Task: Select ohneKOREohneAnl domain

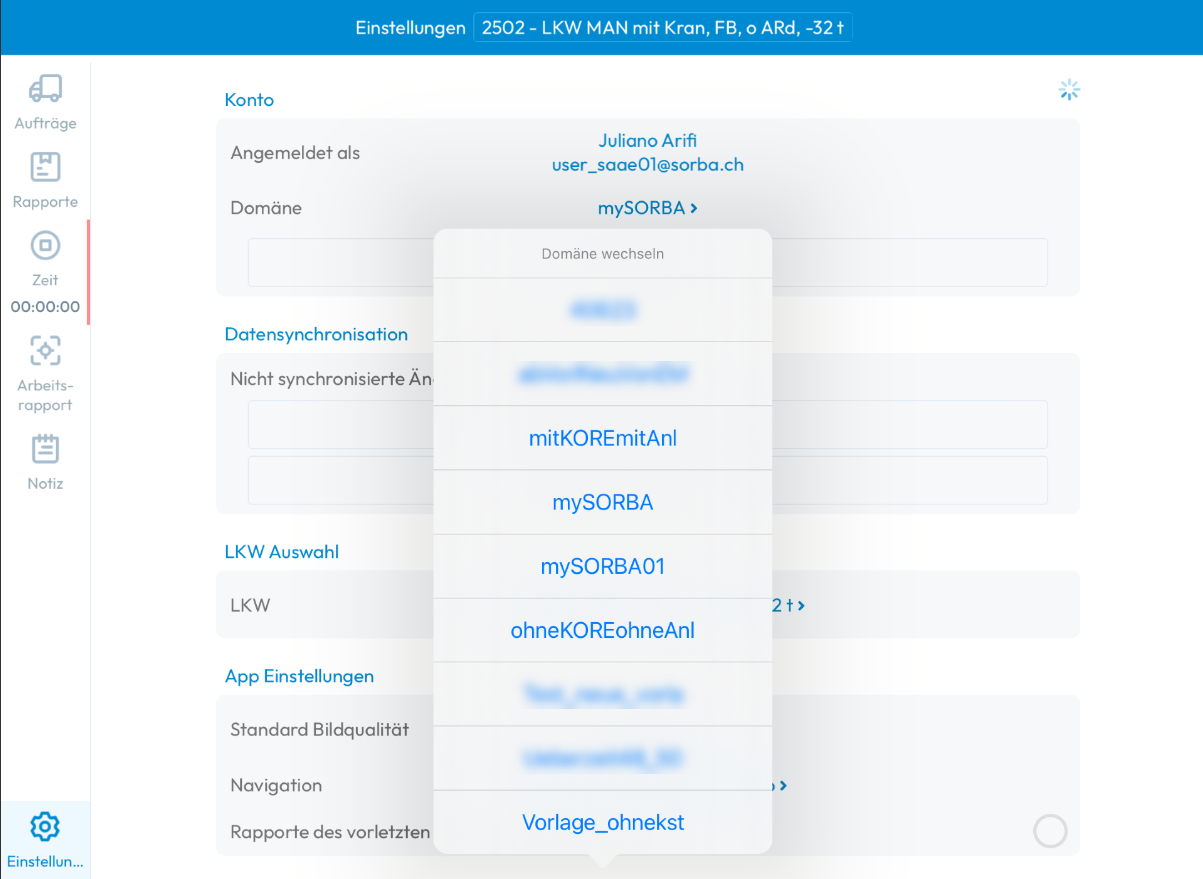Action: click(603, 630)
